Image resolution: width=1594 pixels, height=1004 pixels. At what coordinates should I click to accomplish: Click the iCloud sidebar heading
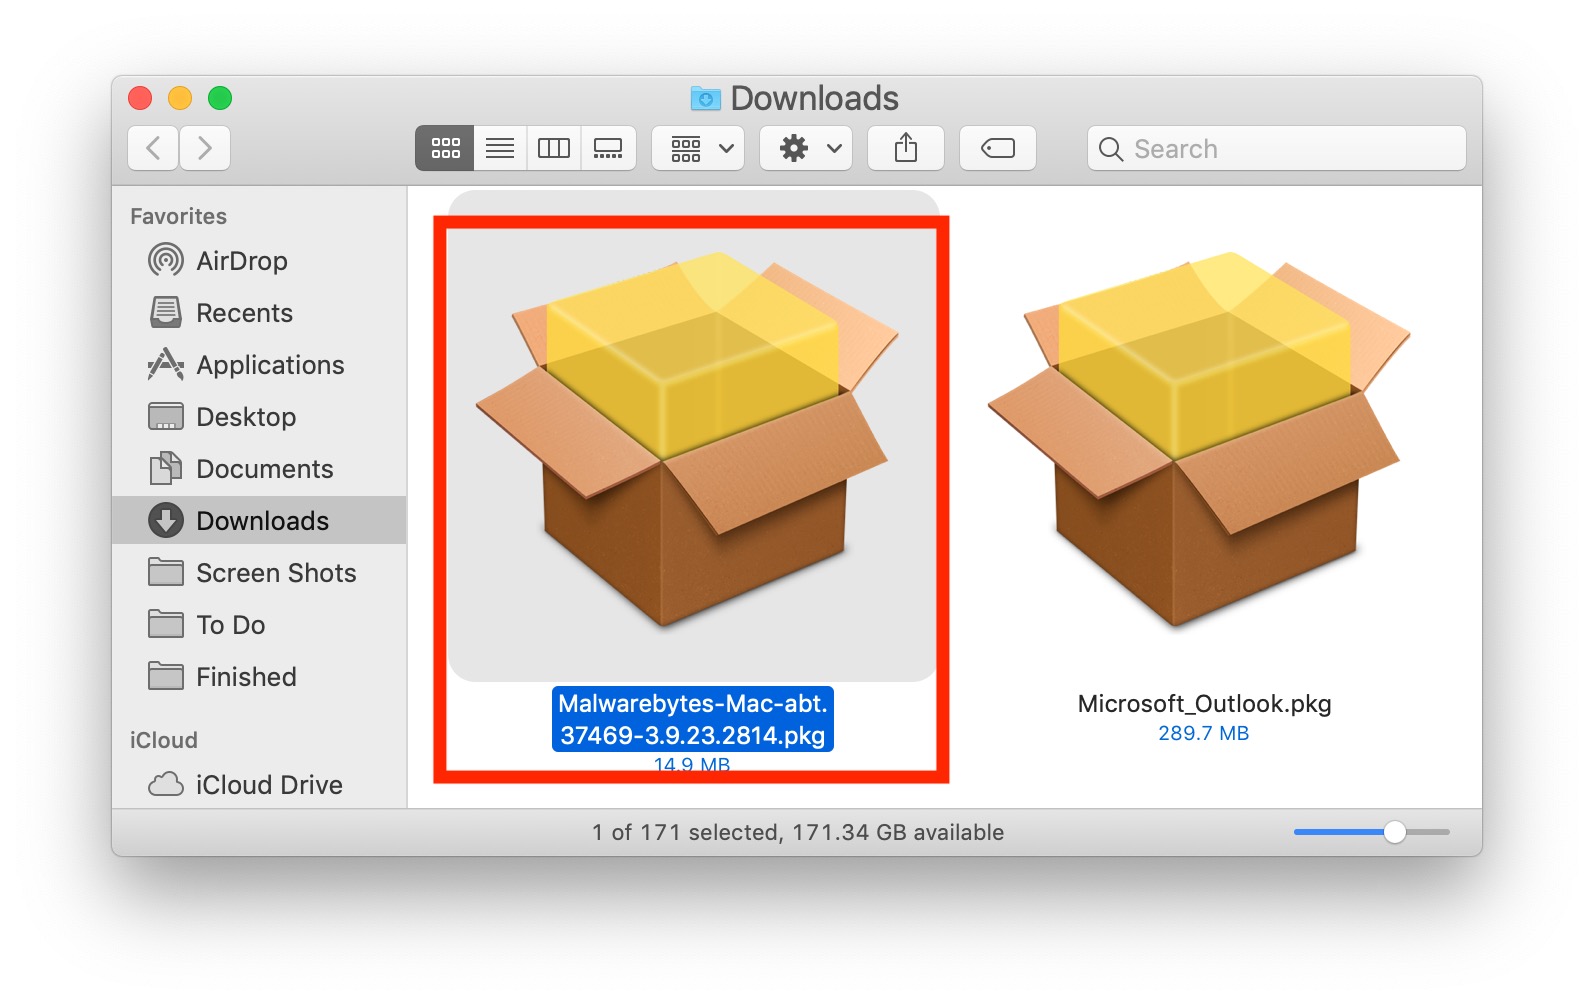pos(164,740)
